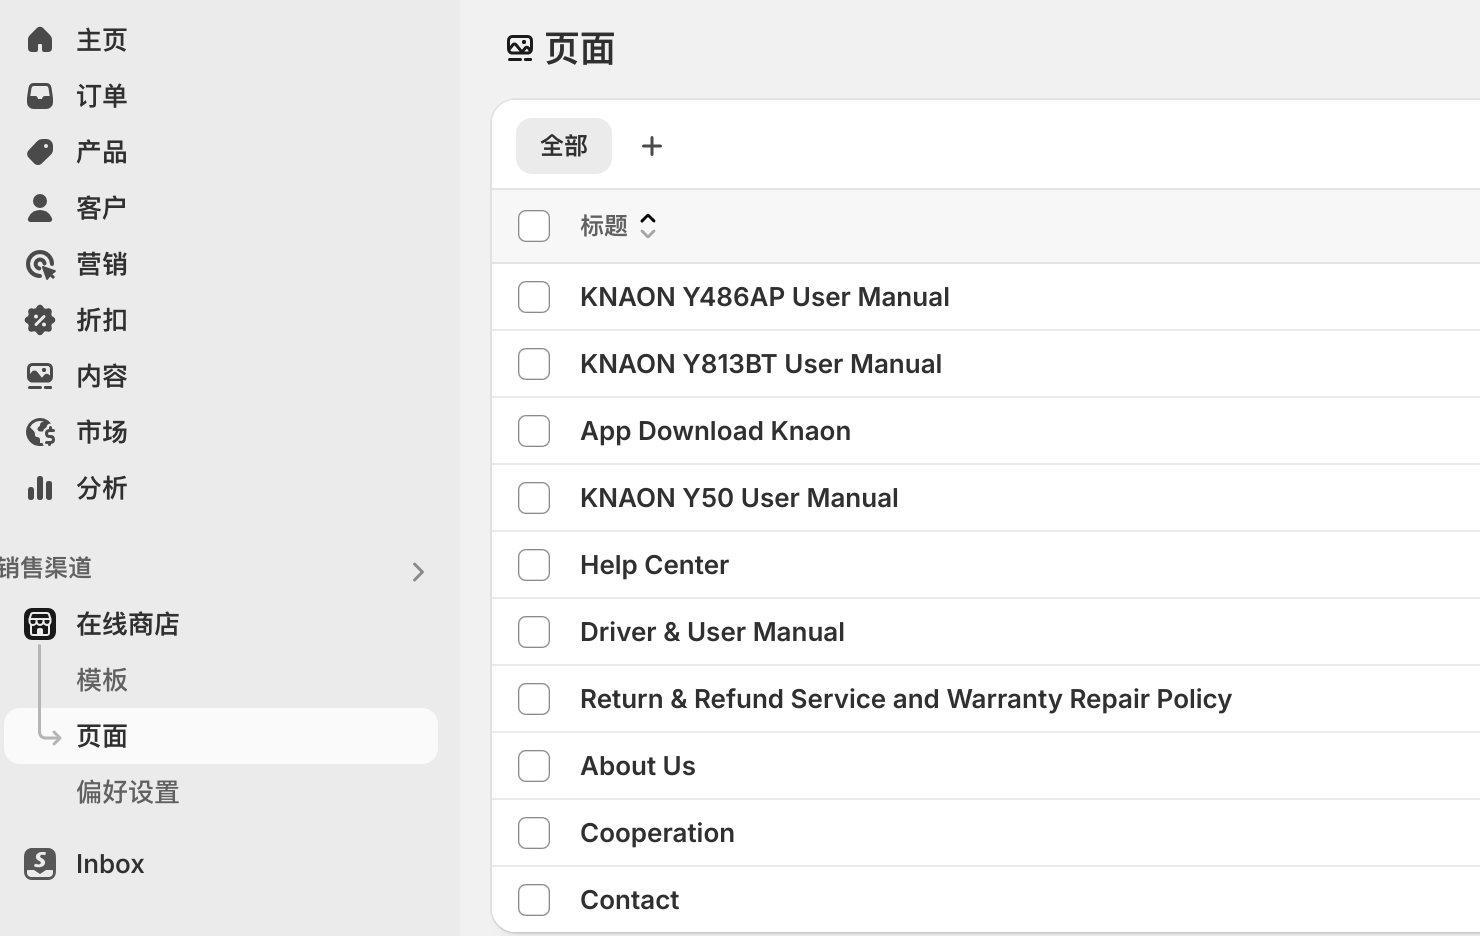Add a new view with plus icon
This screenshot has height=936, width=1480.
tap(652, 146)
